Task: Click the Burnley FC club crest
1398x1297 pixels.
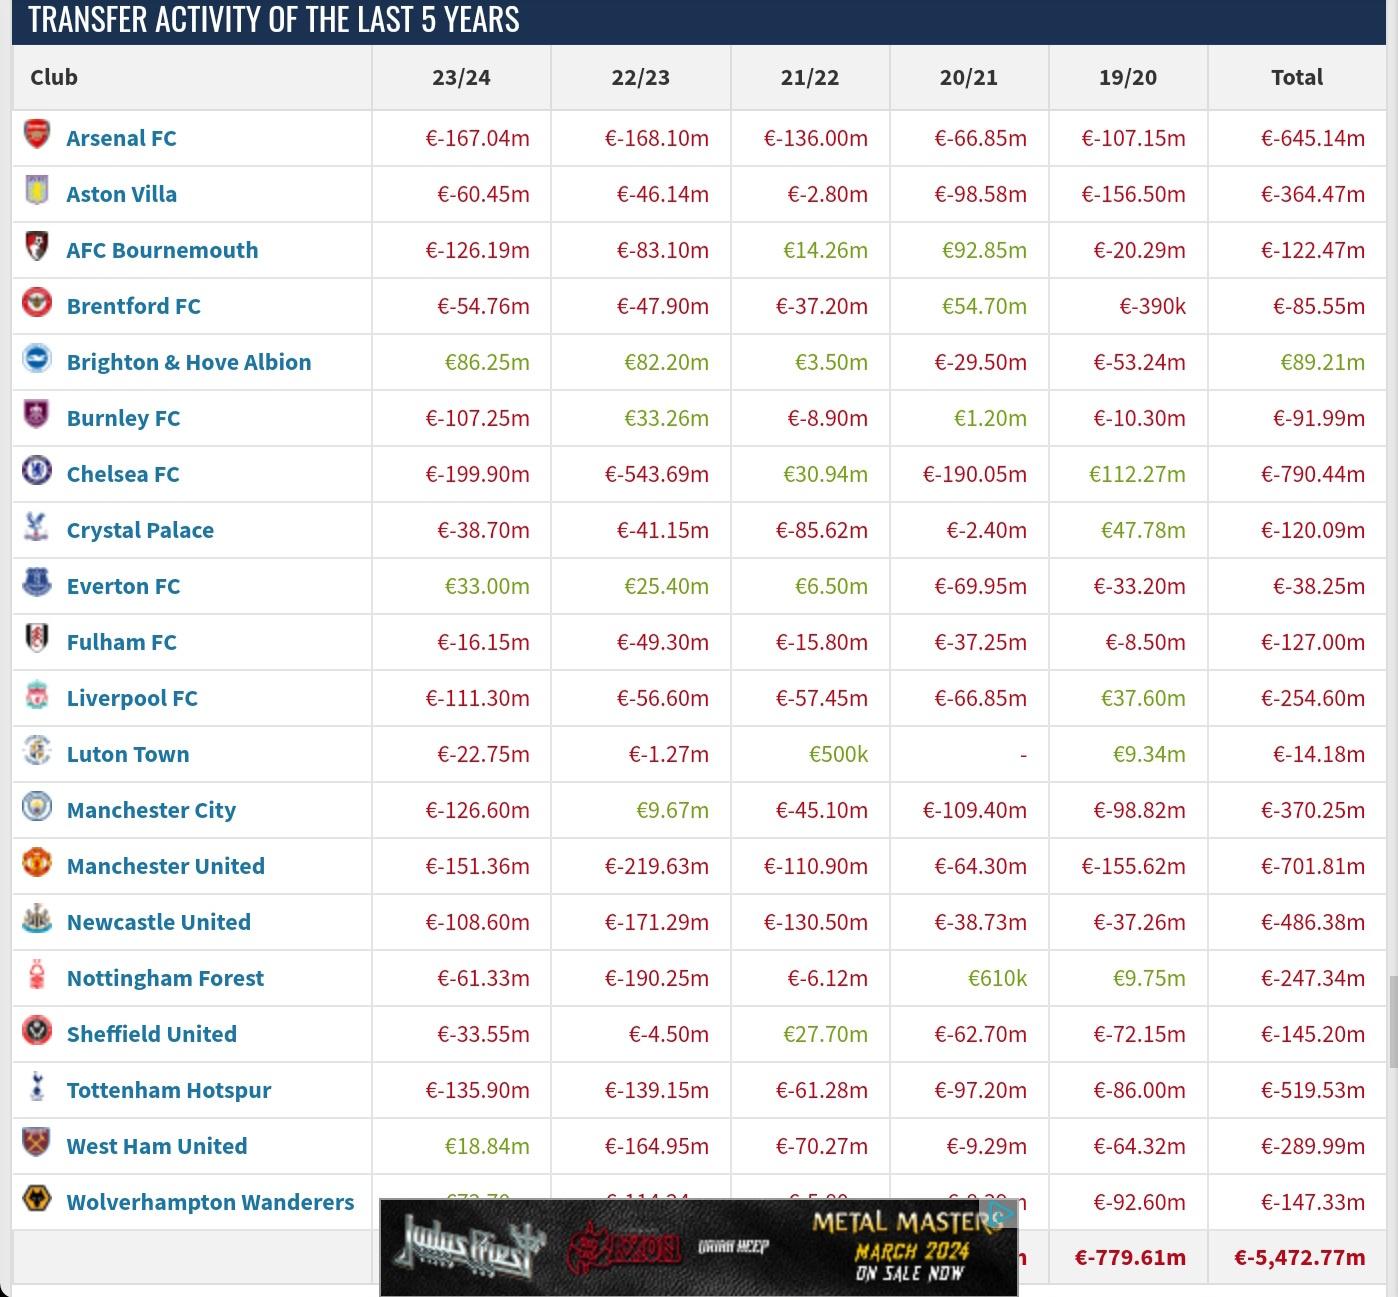Action: point(37,414)
